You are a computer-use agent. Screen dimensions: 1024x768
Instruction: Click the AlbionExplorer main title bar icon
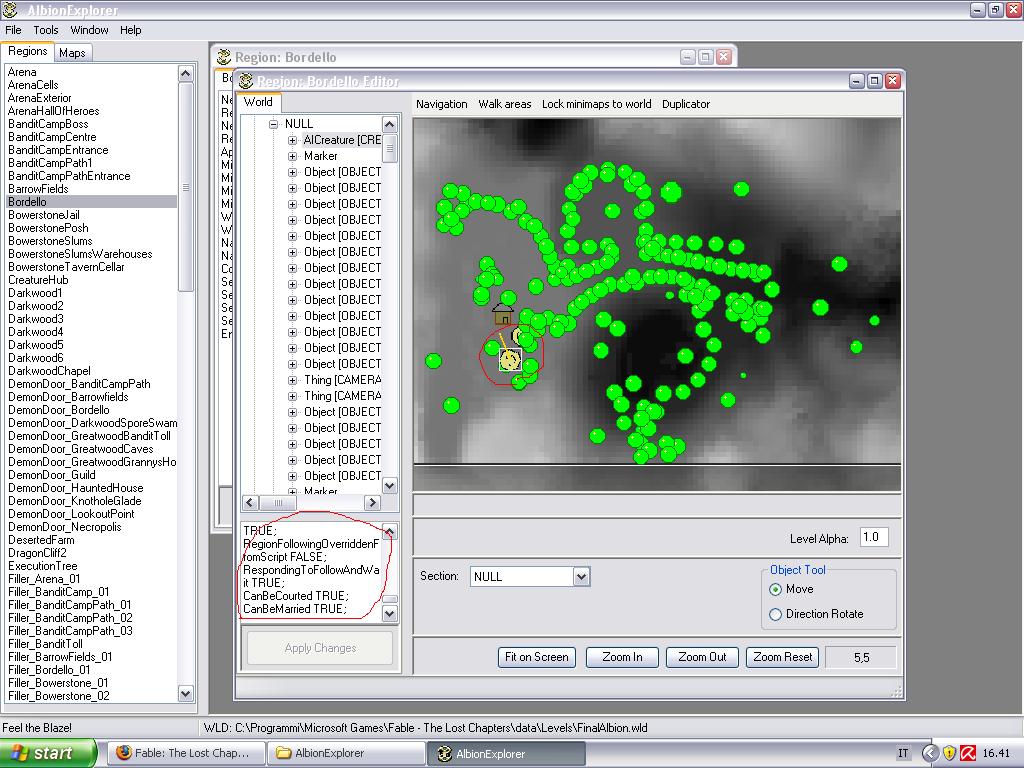click(10, 10)
